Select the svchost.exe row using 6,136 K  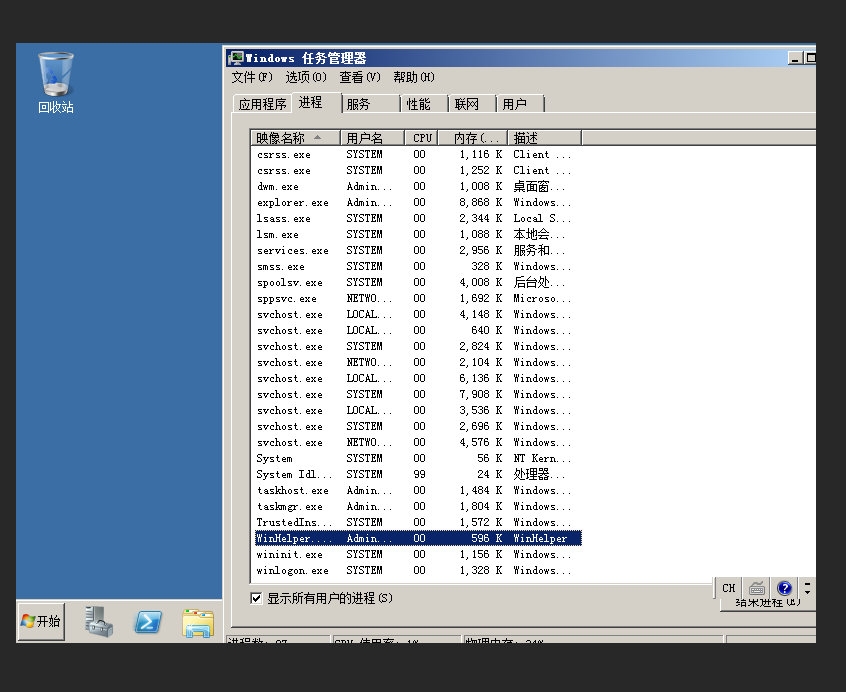418,379
